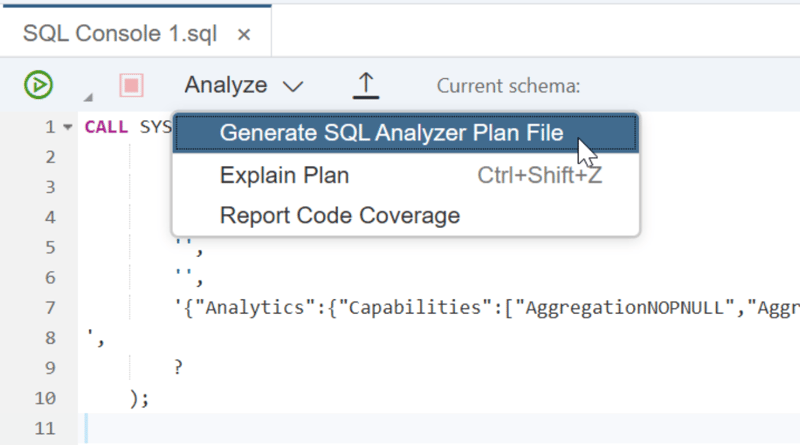Click closing parenthesis on line 10
The width and height of the screenshot is (800, 445).
pos(134,398)
